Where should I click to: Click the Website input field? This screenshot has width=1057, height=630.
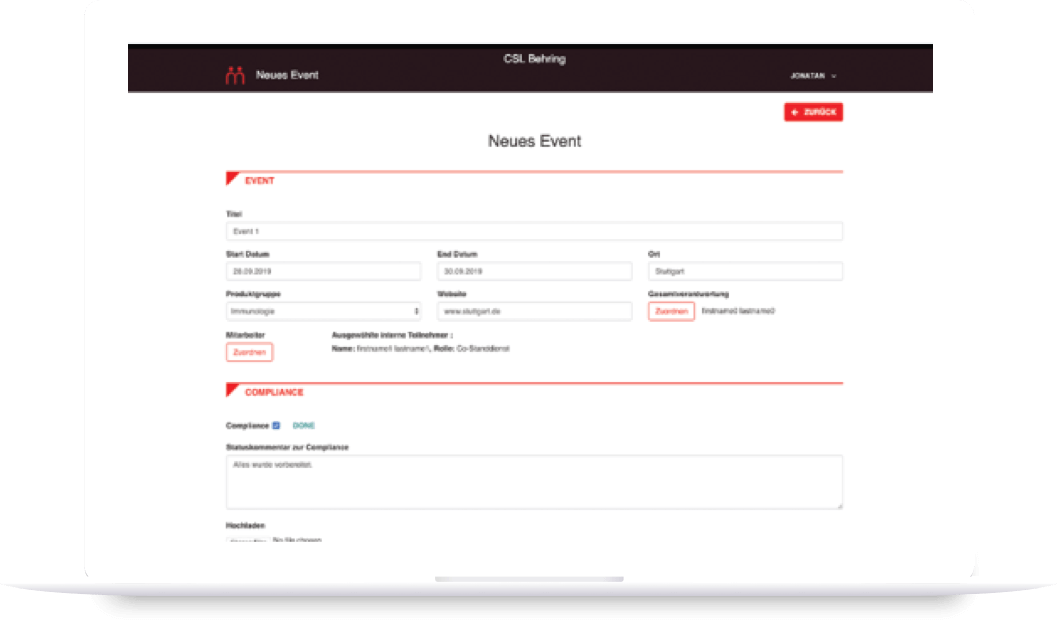coord(534,311)
